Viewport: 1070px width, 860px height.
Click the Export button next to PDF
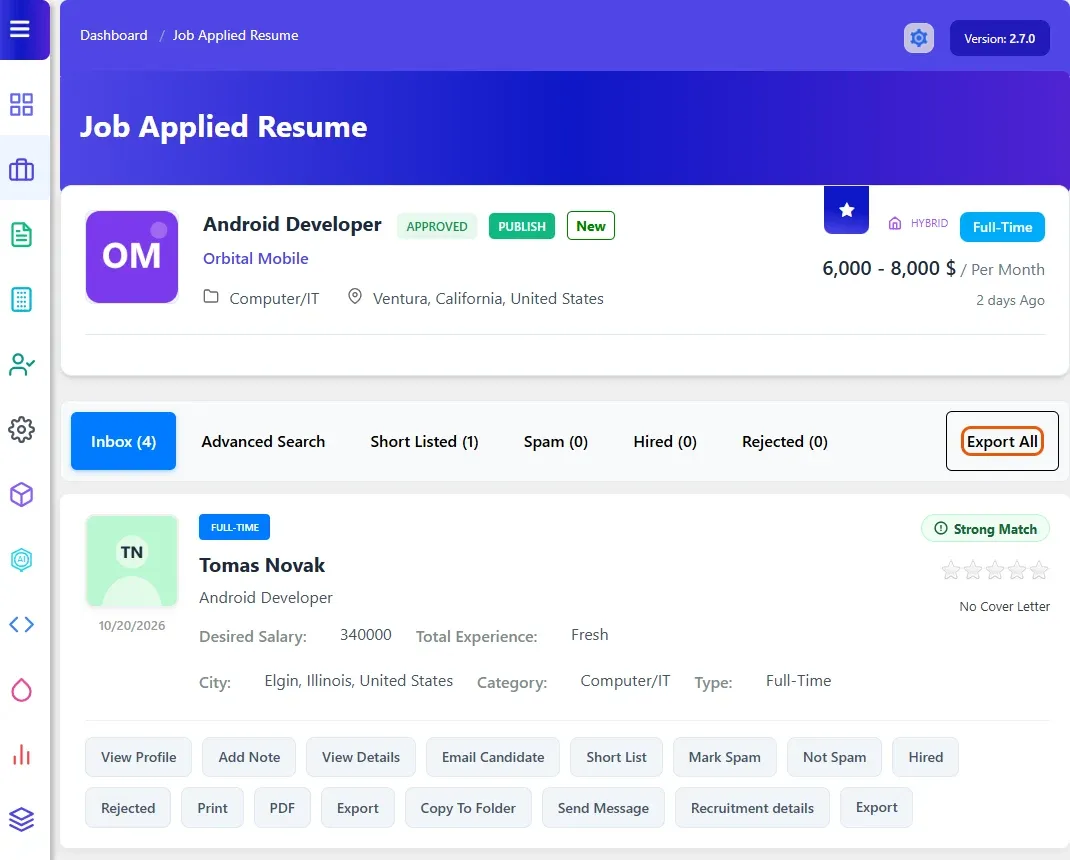tap(358, 807)
